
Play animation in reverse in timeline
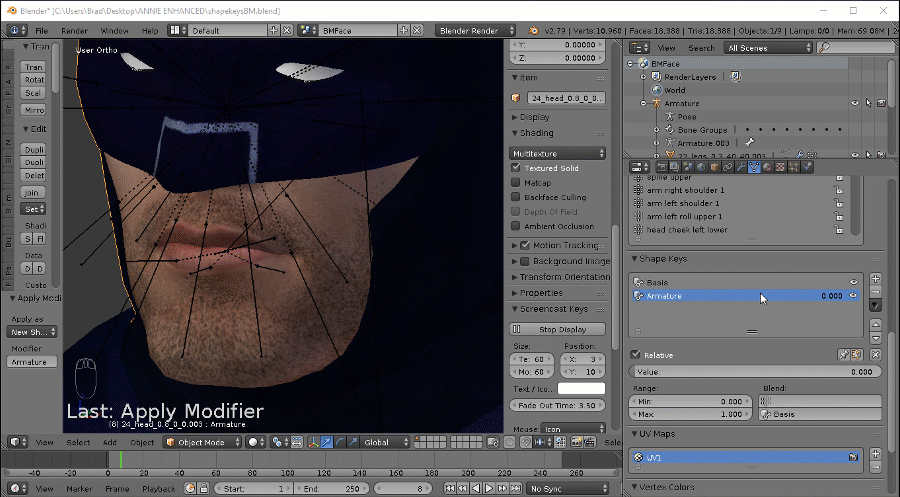[x=476, y=488]
